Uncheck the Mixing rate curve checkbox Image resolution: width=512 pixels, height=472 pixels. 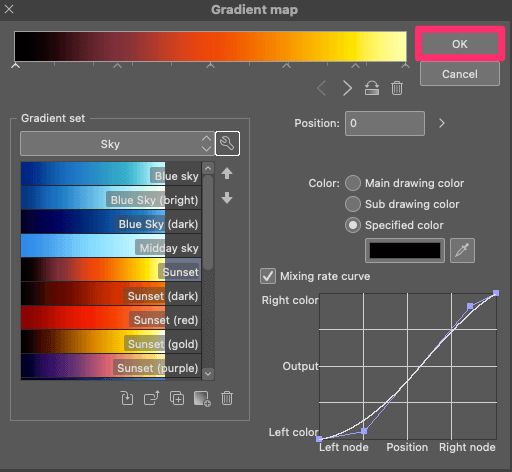[268, 276]
